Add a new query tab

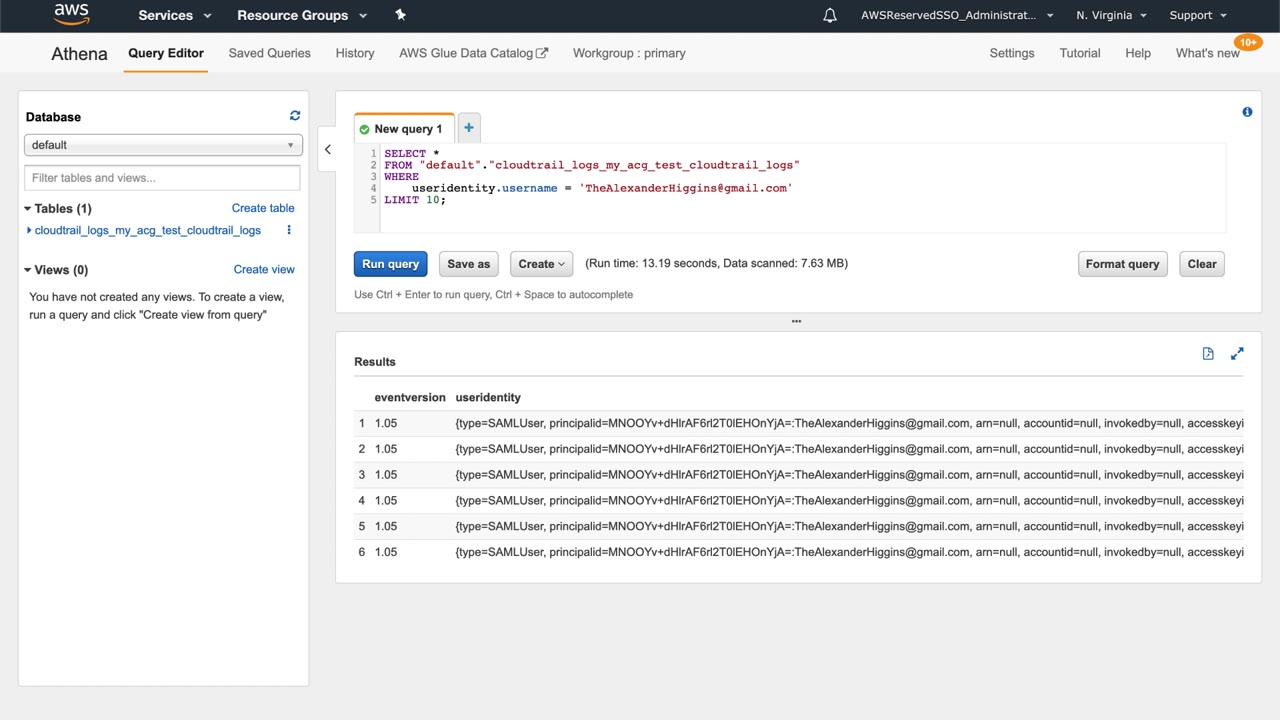point(469,128)
